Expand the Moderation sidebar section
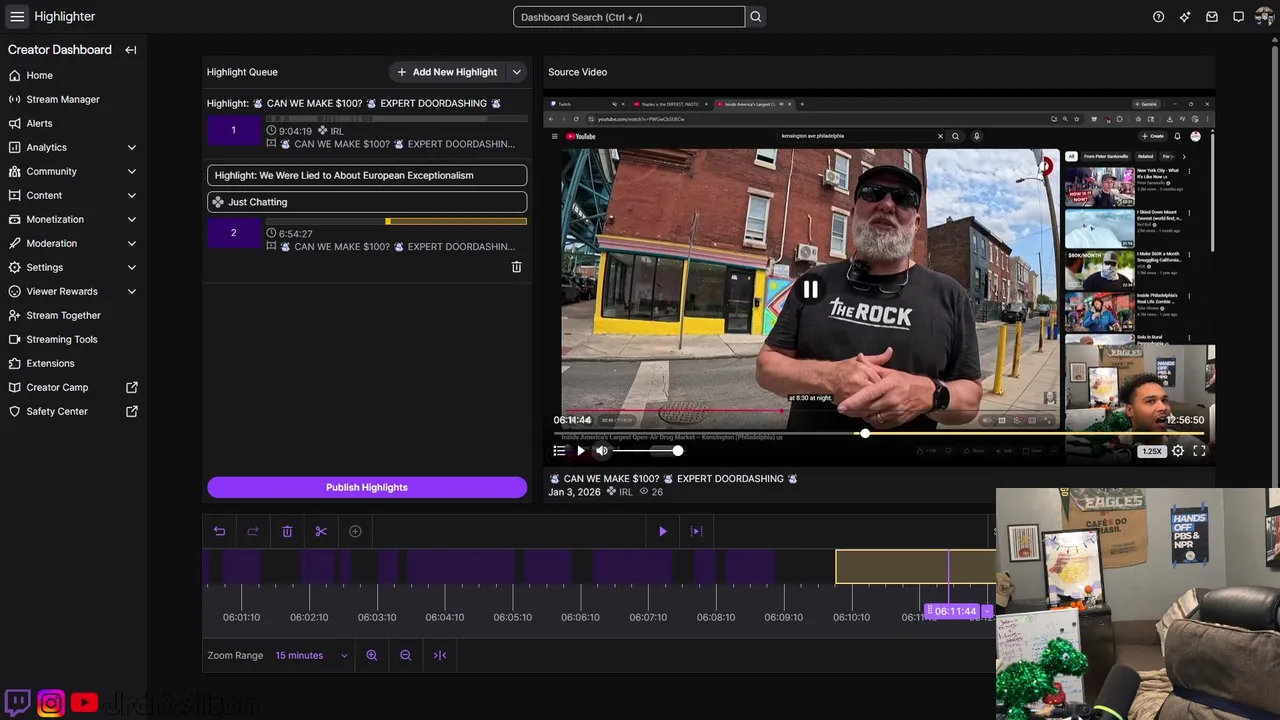Image resolution: width=1280 pixels, height=720 pixels. [x=132, y=243]
